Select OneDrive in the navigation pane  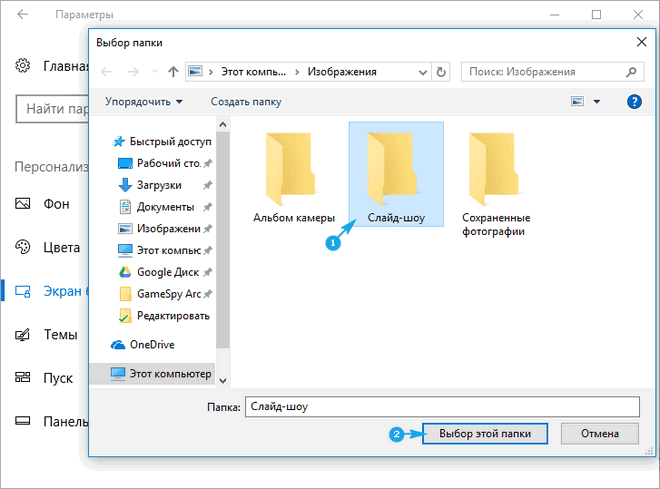coord(152,344)
